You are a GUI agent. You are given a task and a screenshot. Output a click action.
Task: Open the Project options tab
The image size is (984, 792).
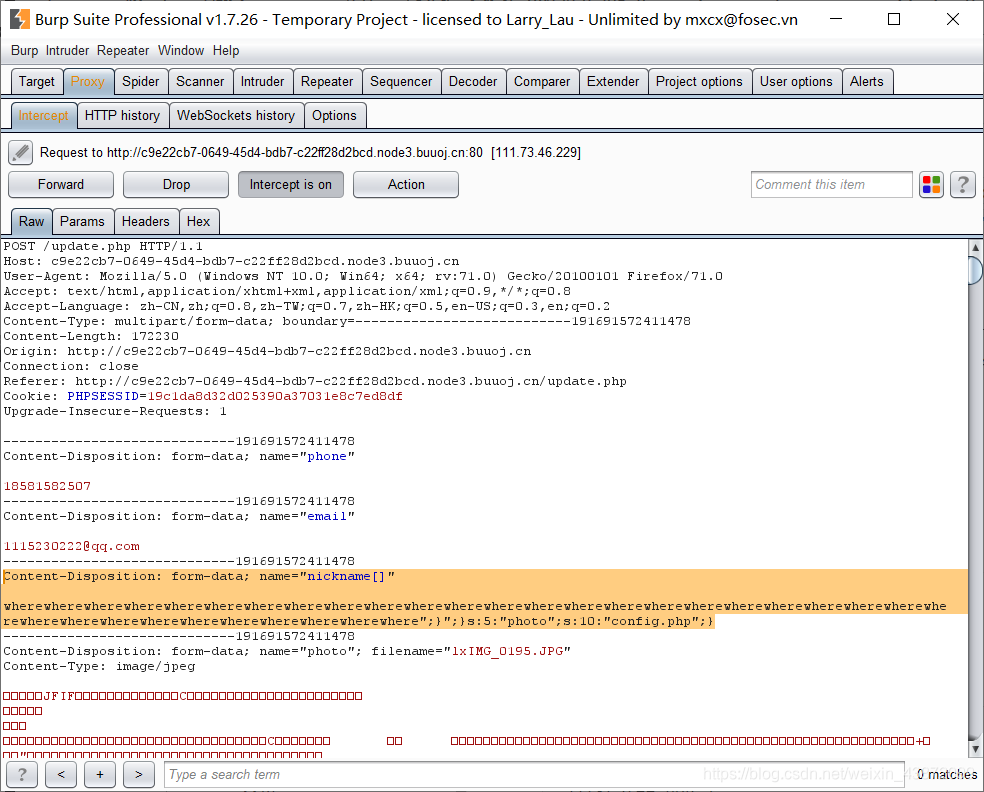[x=699, y=82]
